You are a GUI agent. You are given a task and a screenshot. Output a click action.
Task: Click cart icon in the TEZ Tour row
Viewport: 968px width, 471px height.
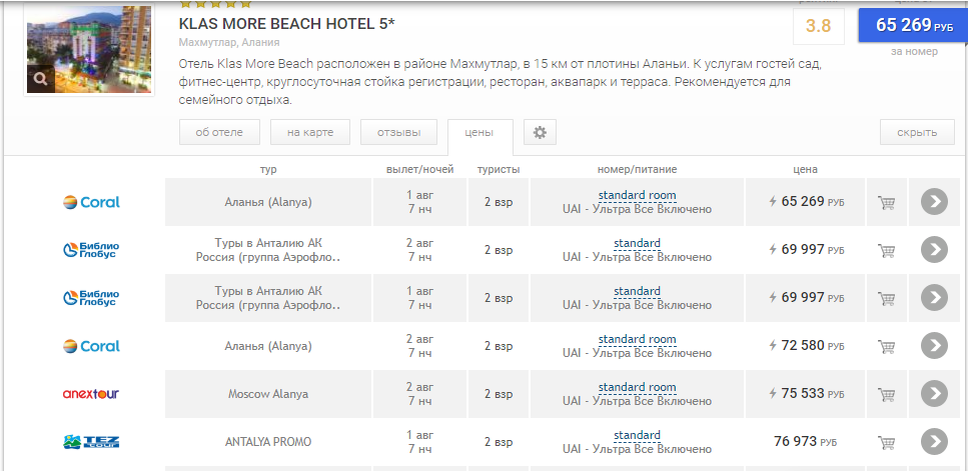pos(886,443)
